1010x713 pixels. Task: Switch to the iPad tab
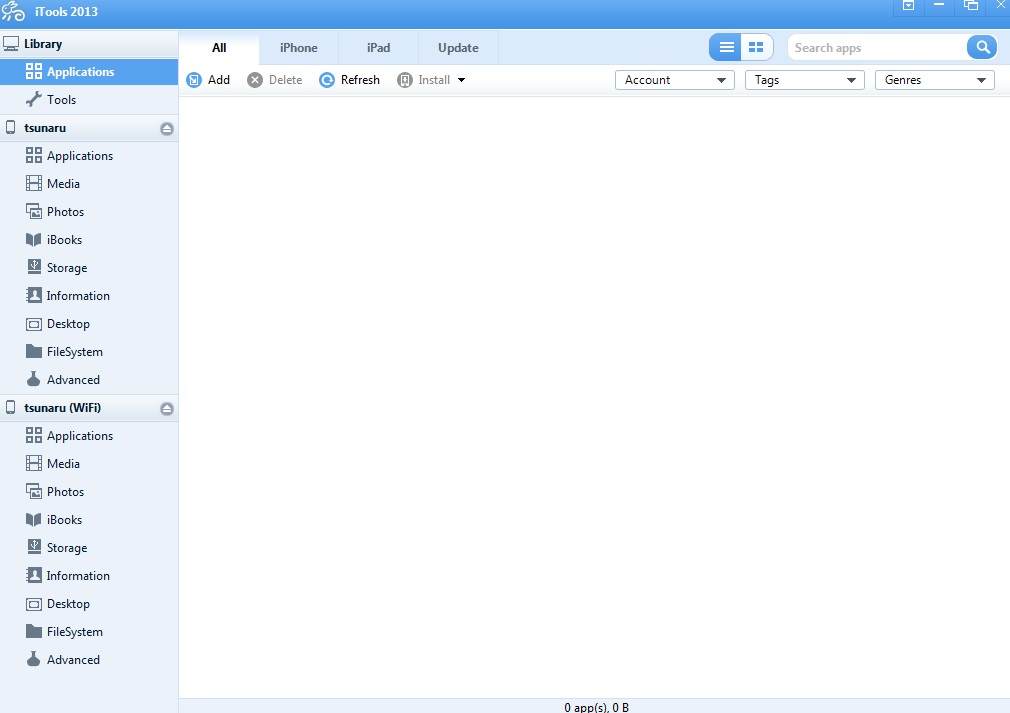[x=379, y=48]
